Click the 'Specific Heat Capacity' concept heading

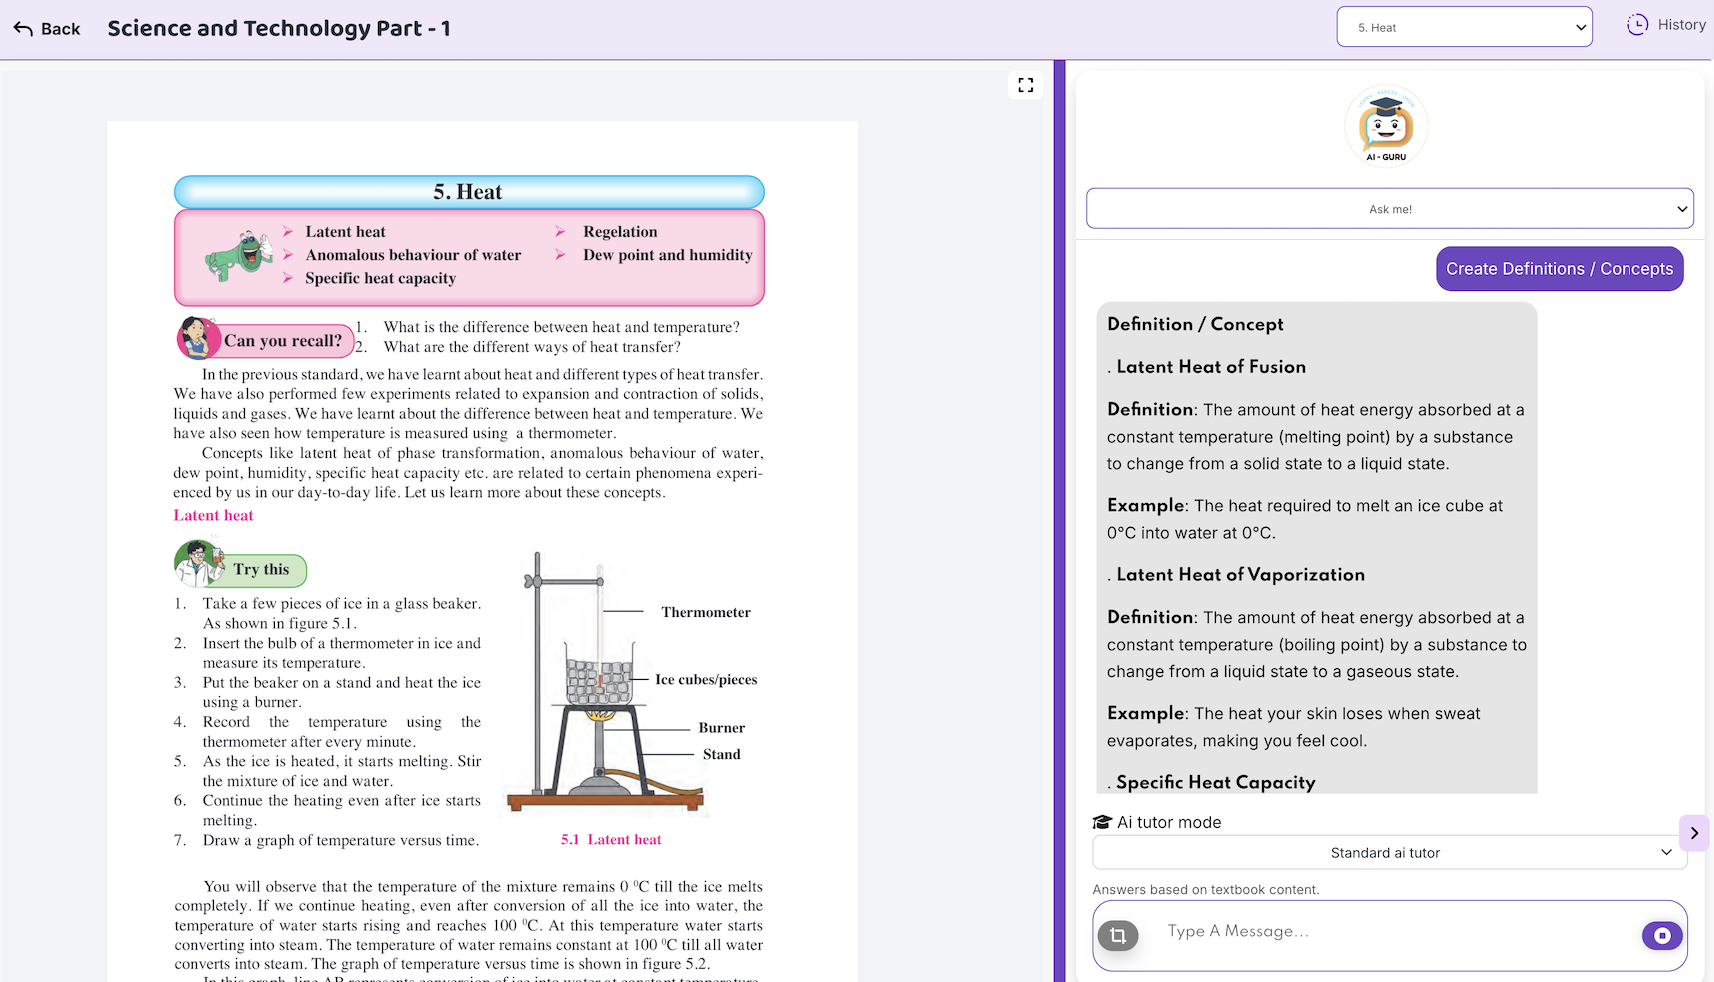coord(1216,783)
